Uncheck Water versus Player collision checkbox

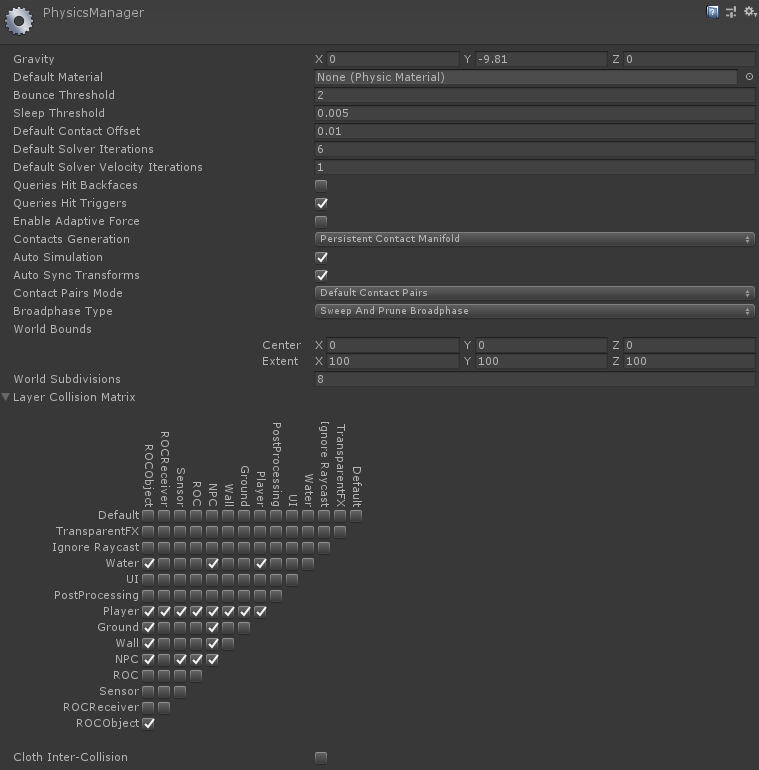point(260,563)
